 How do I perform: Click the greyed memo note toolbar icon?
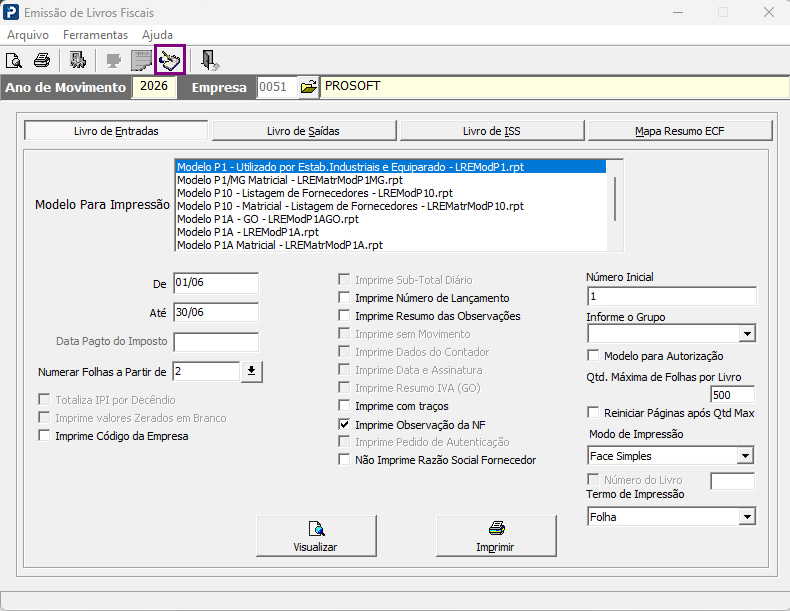(142, 60)
